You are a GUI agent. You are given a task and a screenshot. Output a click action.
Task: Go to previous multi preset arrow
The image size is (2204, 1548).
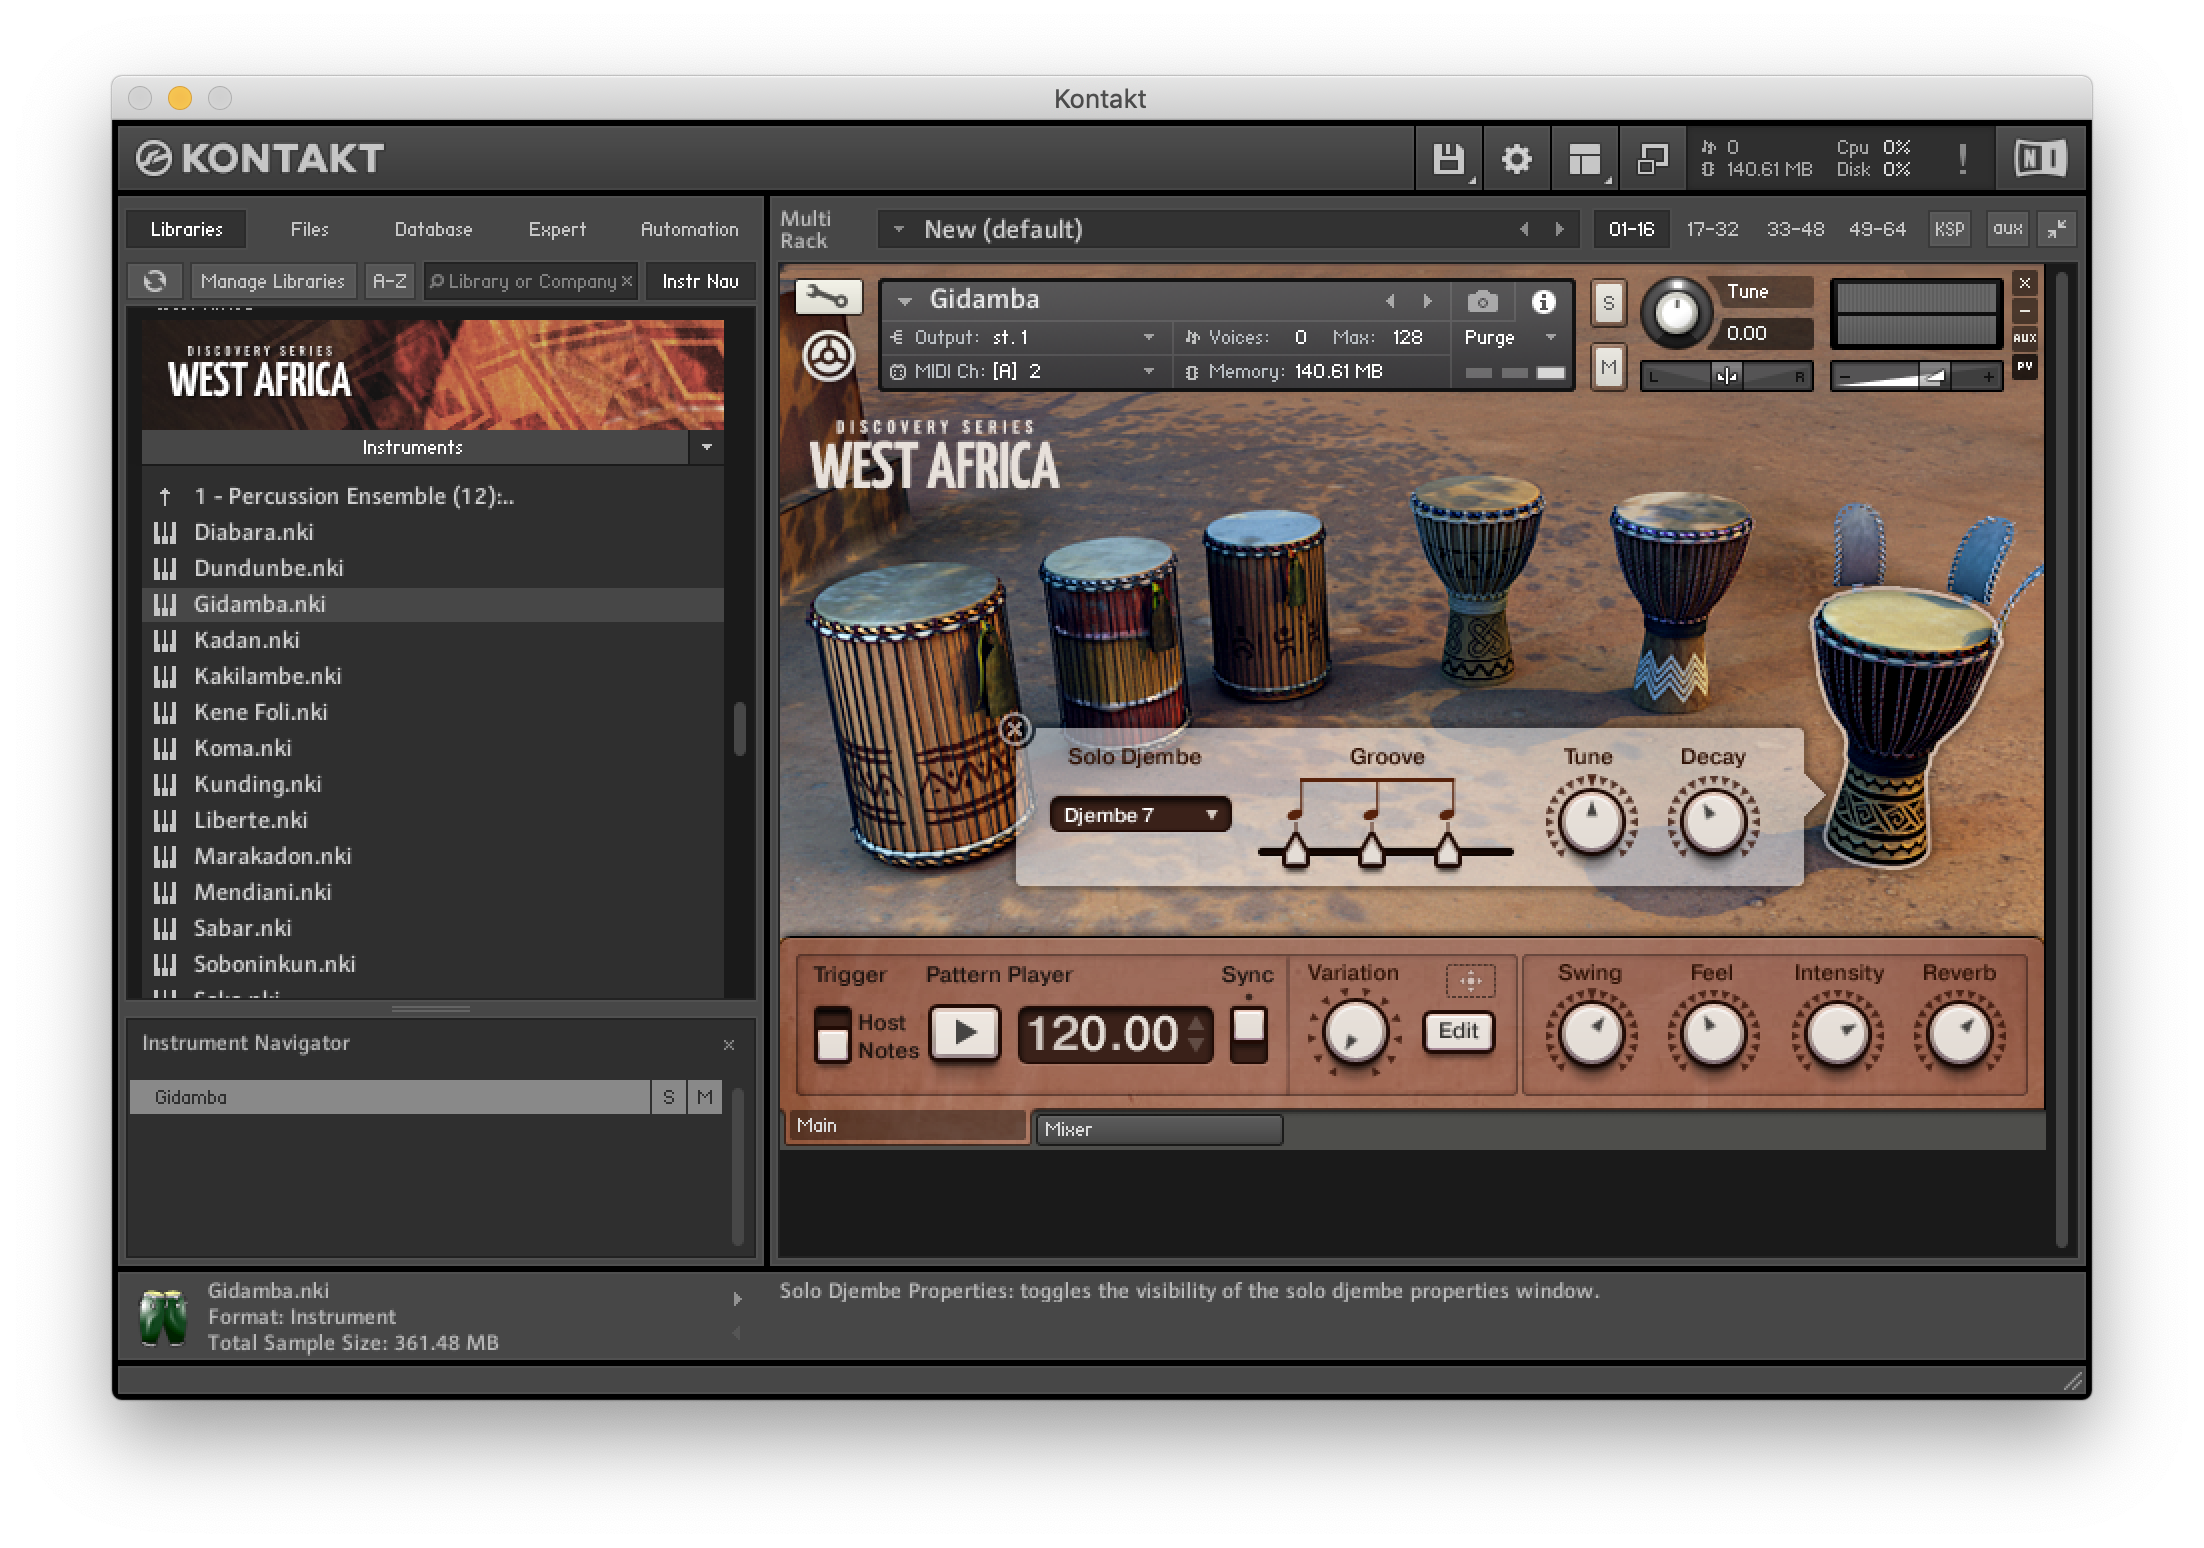pos(1524,229)
